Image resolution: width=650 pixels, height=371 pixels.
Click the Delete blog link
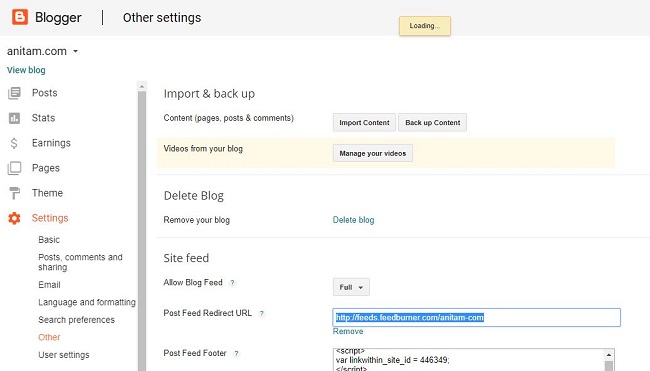[x=353, y=220]
